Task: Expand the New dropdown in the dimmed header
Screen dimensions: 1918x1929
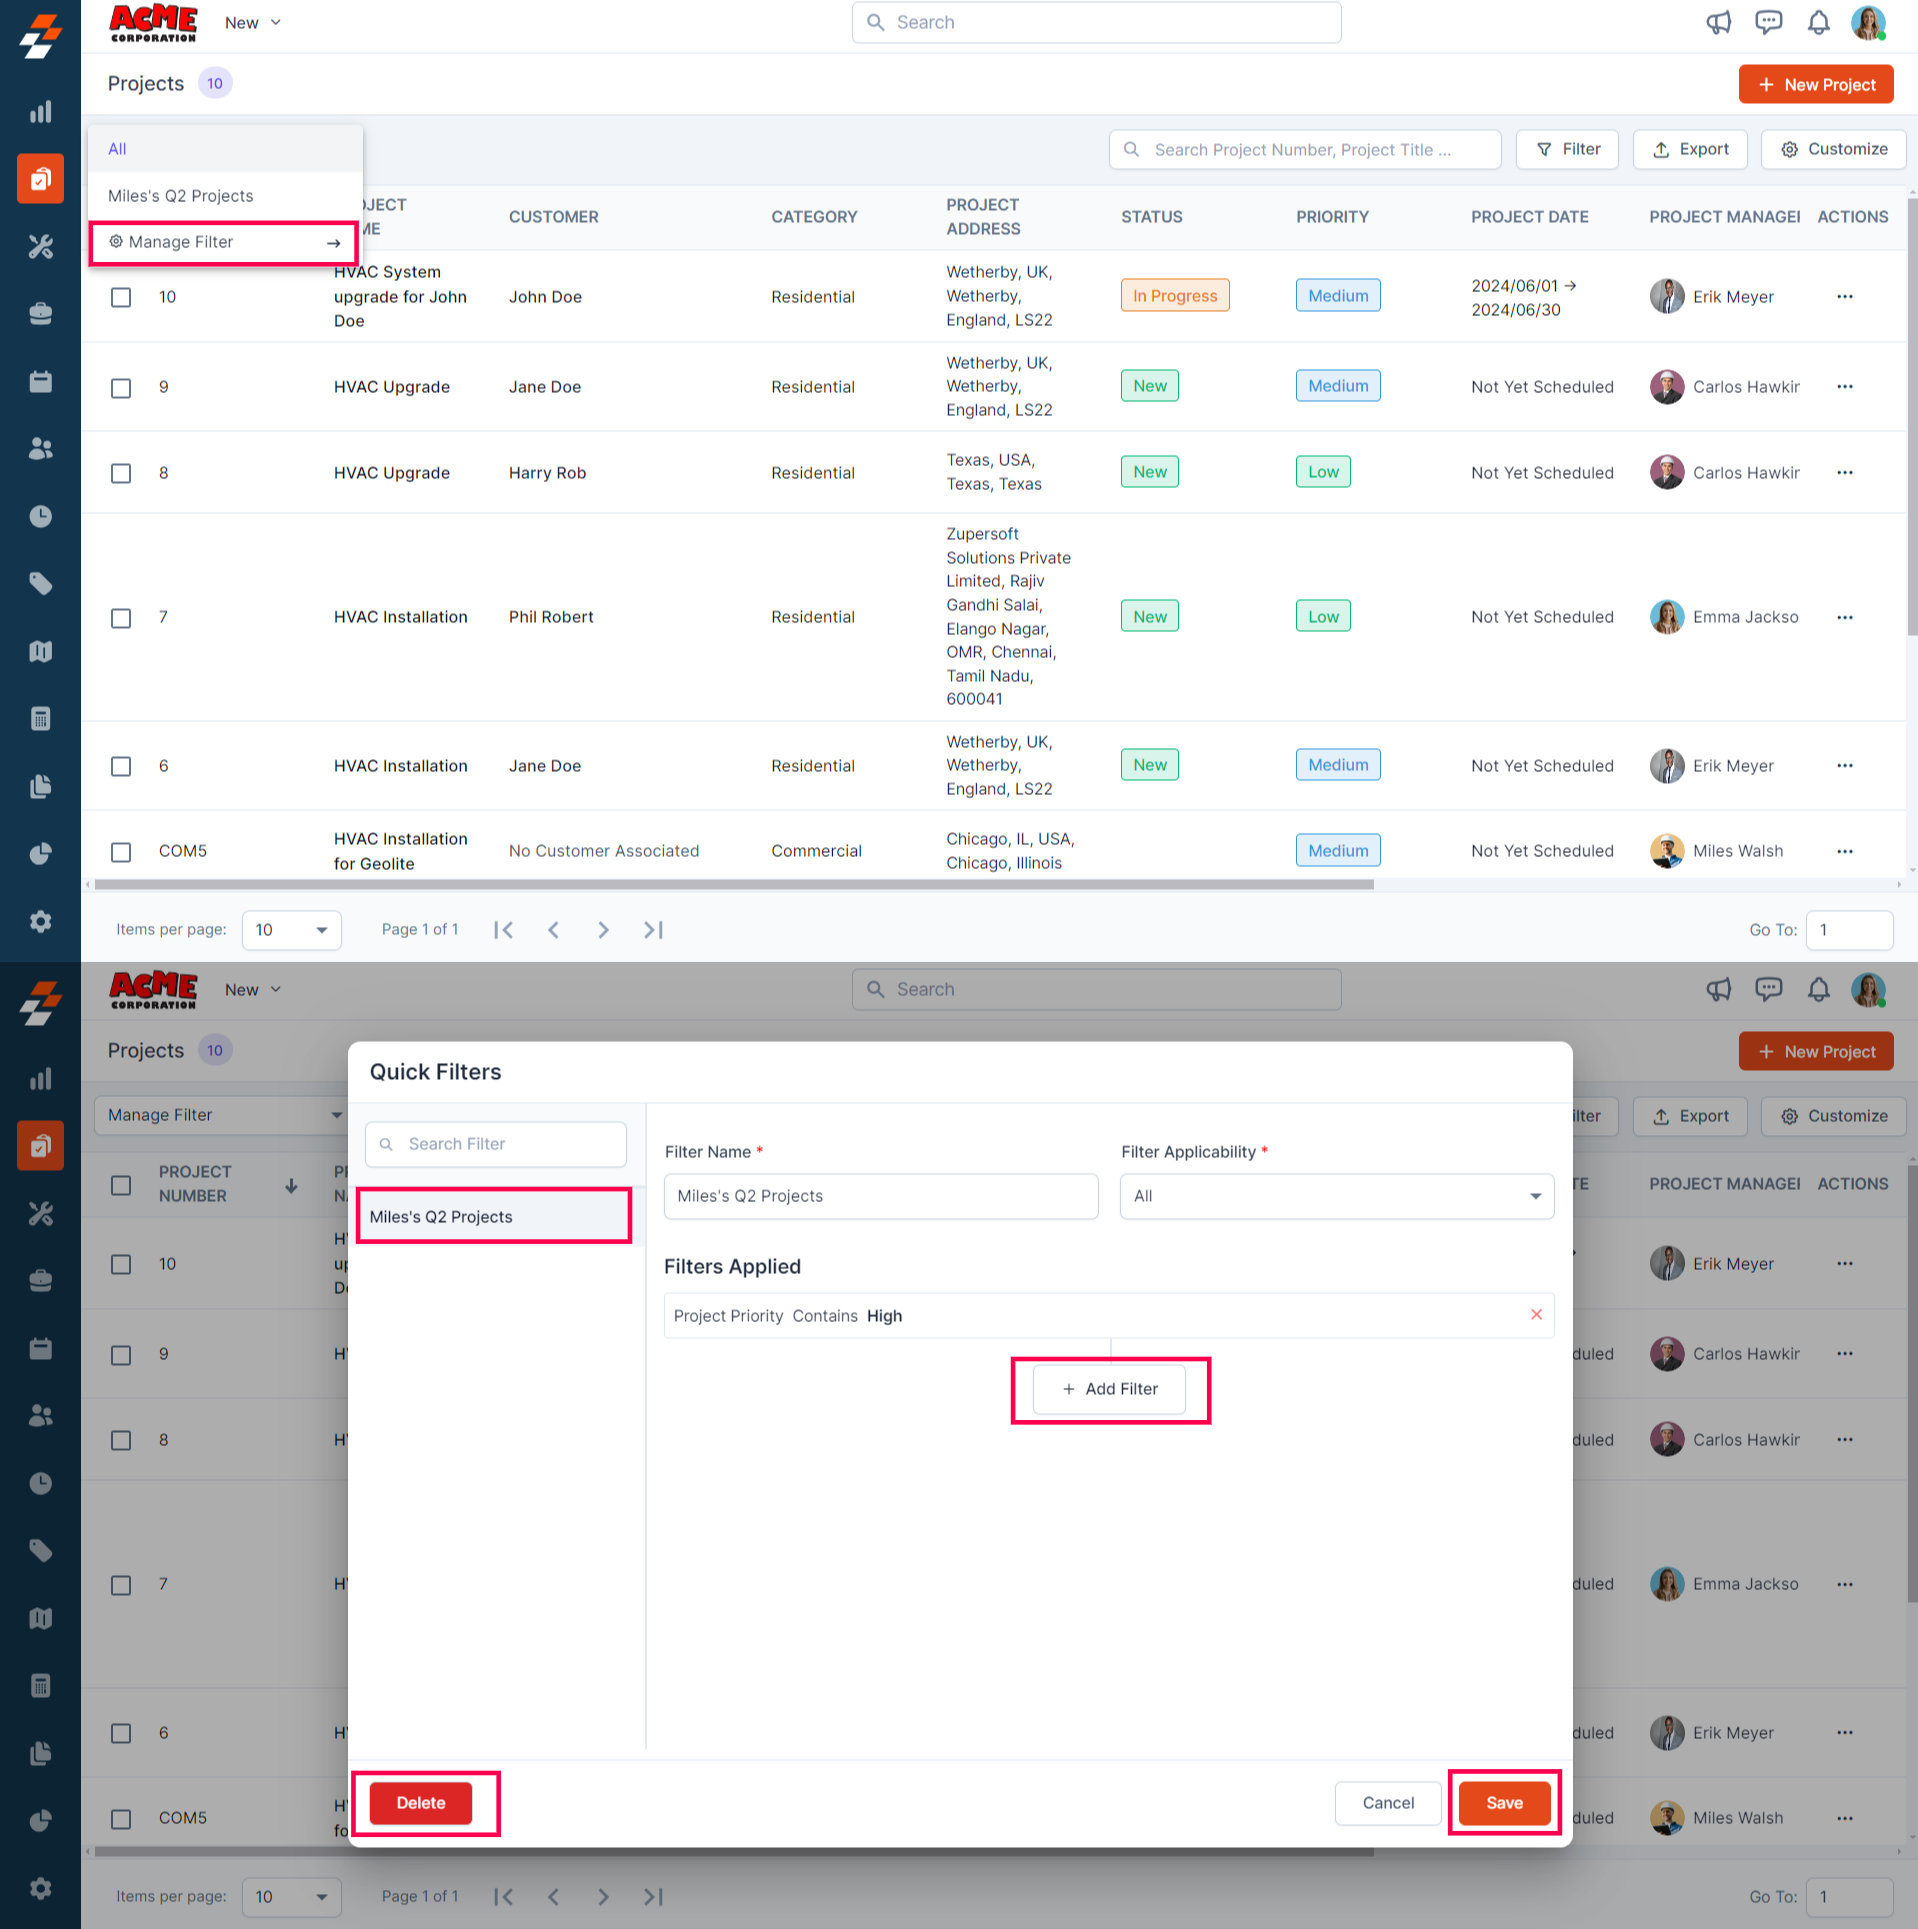Action: pyautogui.click(x=253, y=989)
